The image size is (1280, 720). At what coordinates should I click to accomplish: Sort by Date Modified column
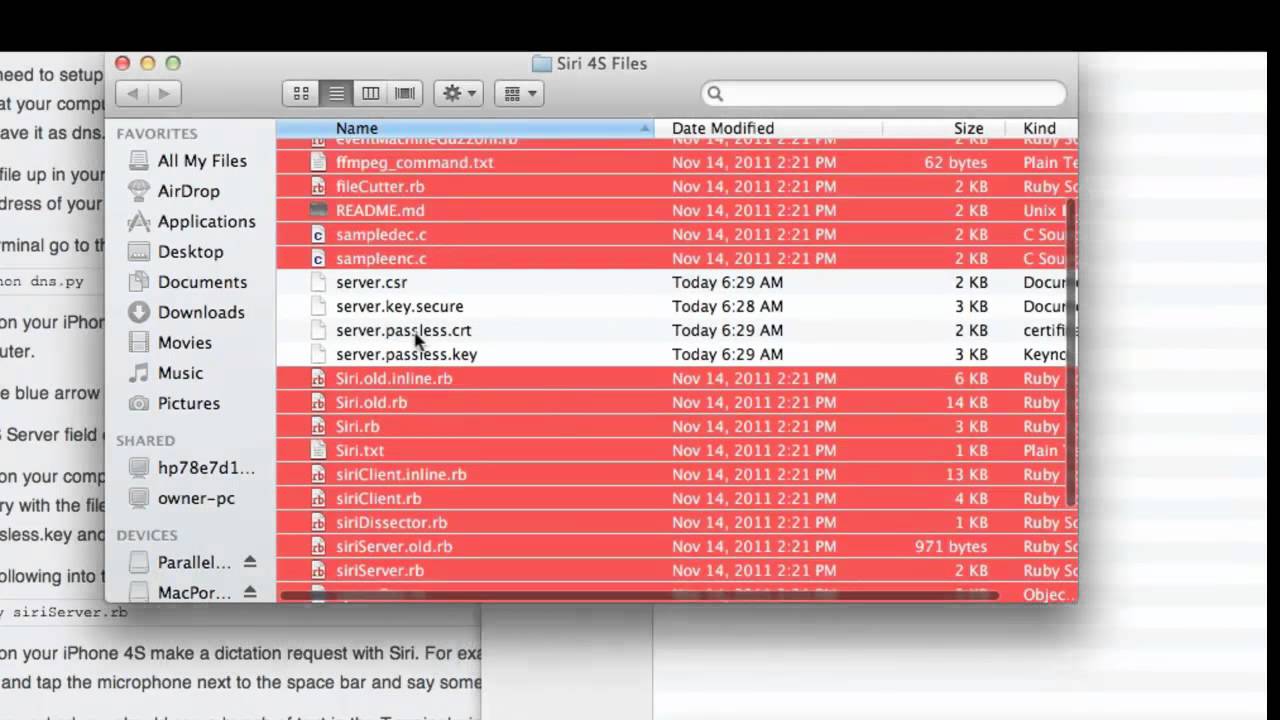(768, 128)
